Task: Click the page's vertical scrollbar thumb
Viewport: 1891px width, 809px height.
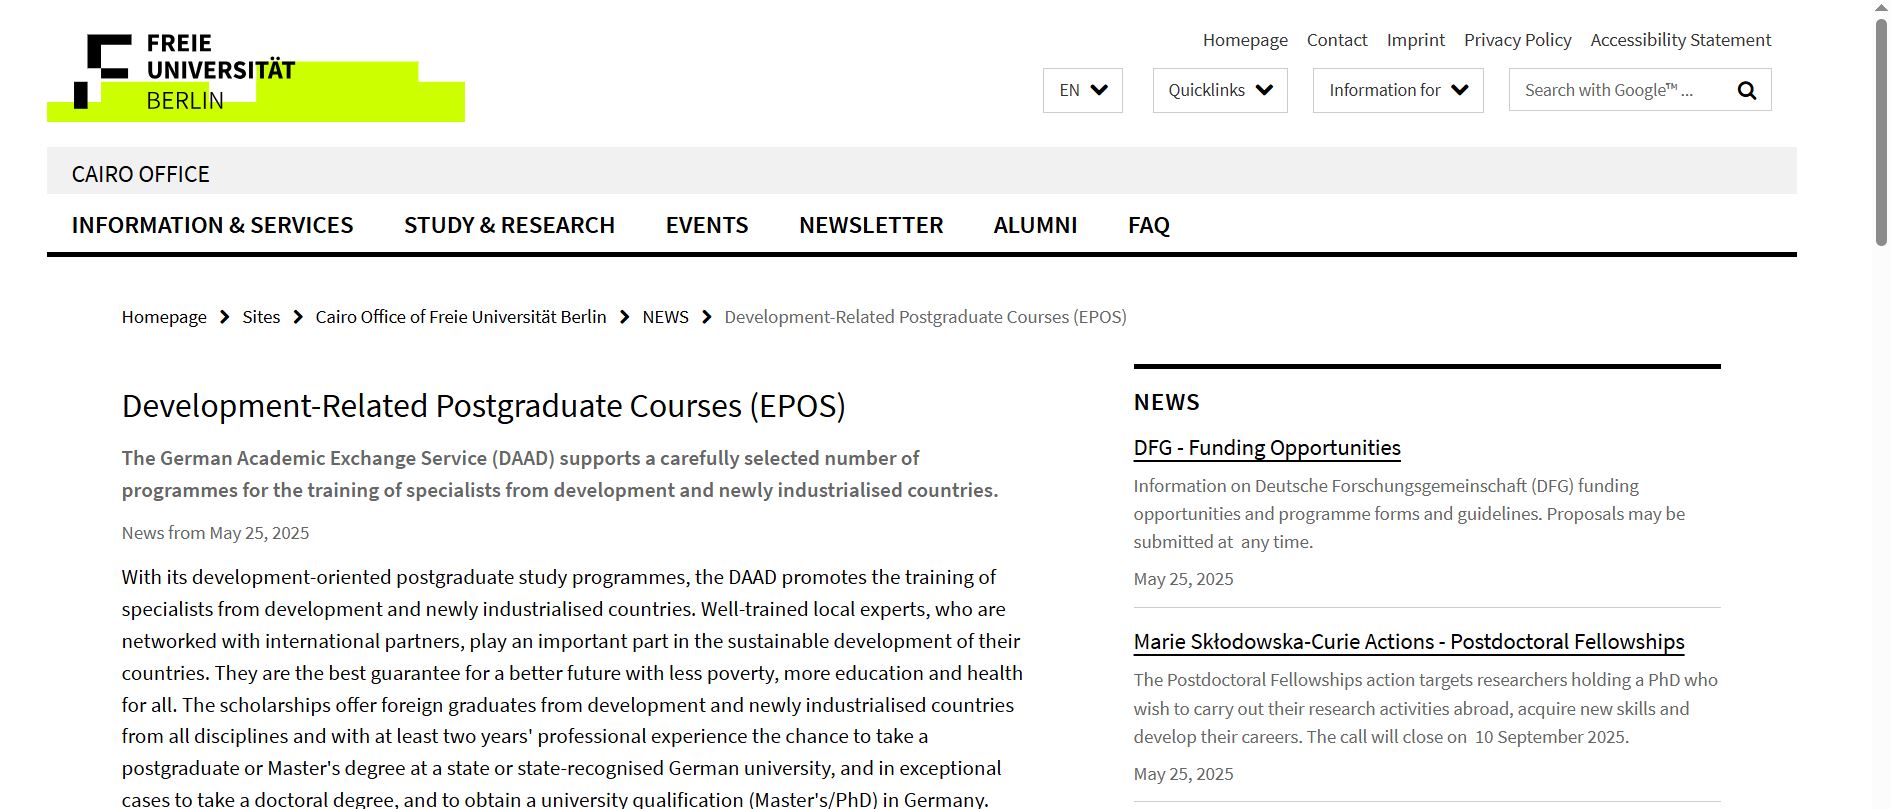Action: 1881,130
